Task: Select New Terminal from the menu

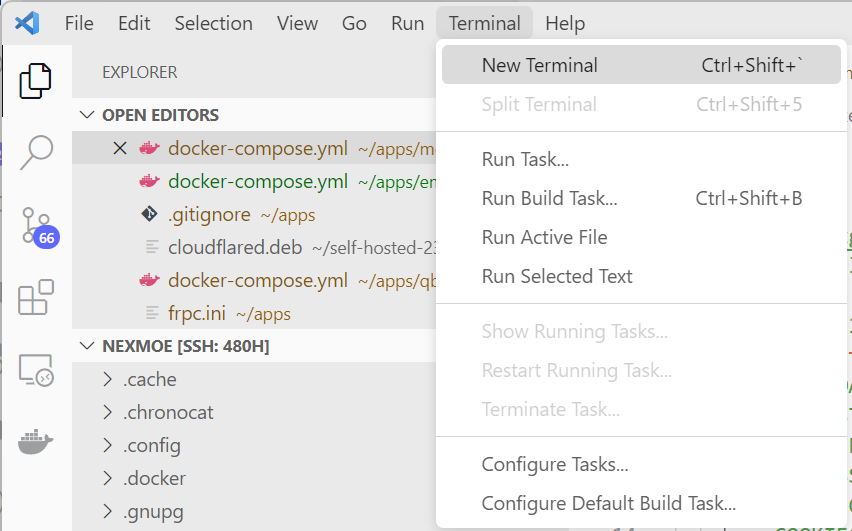Action: 540,66
